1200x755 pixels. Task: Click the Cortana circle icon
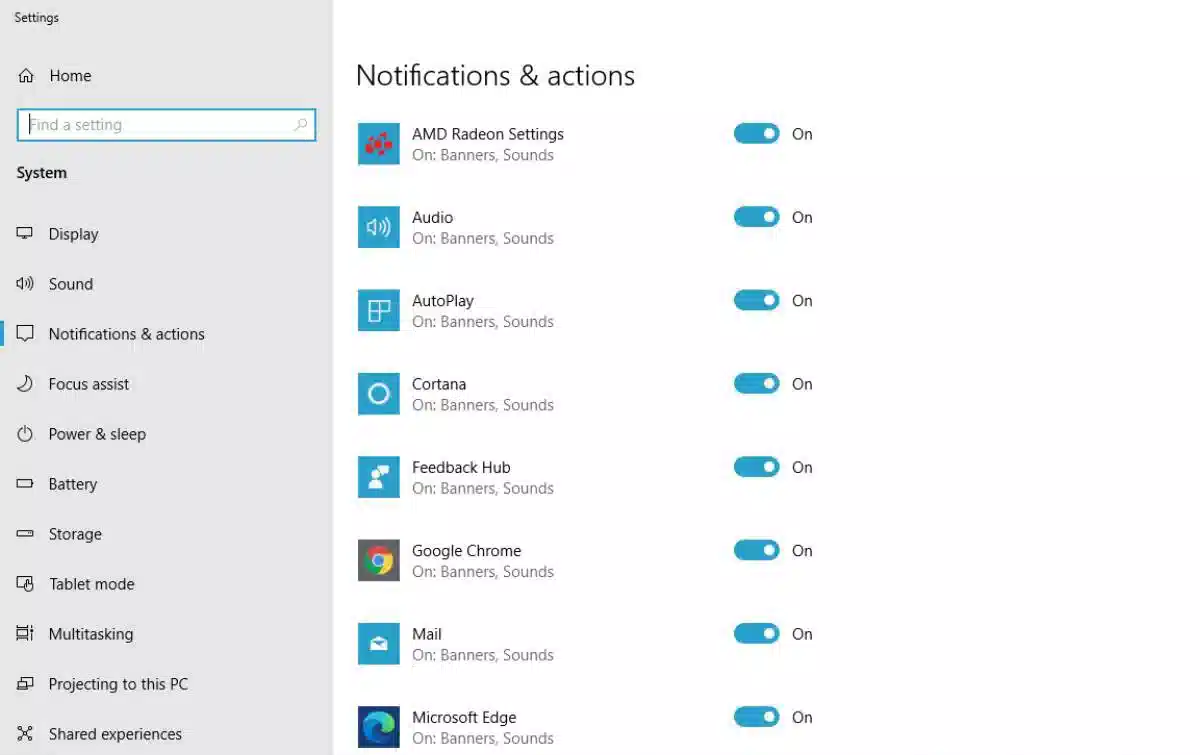379,394
